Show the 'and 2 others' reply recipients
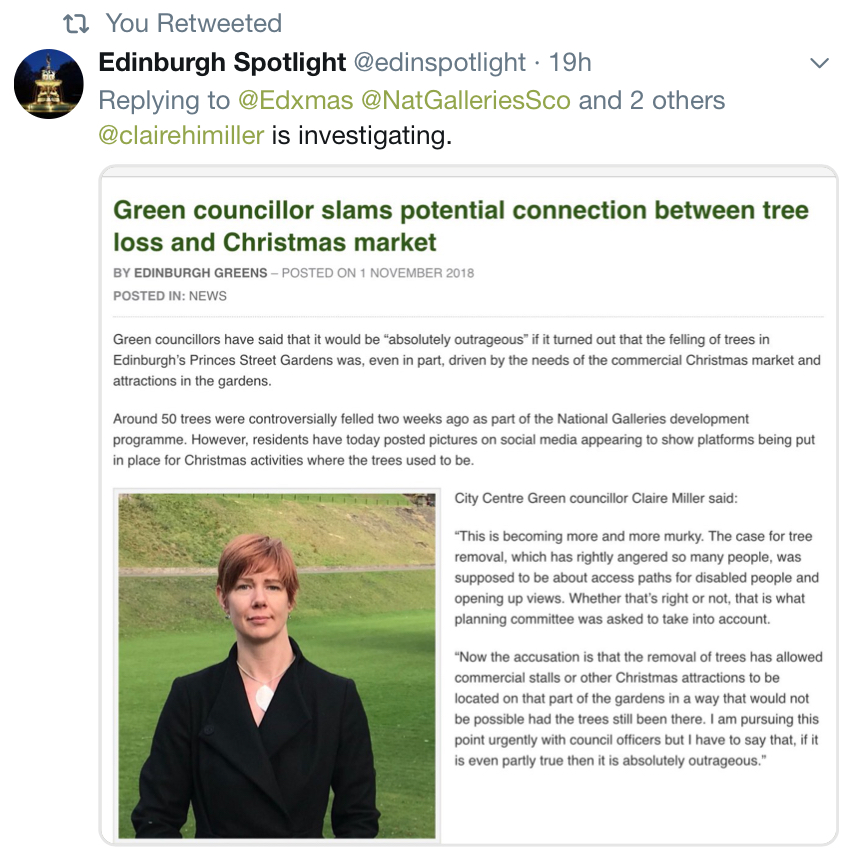The image size is (848, 860). (652, 100)
